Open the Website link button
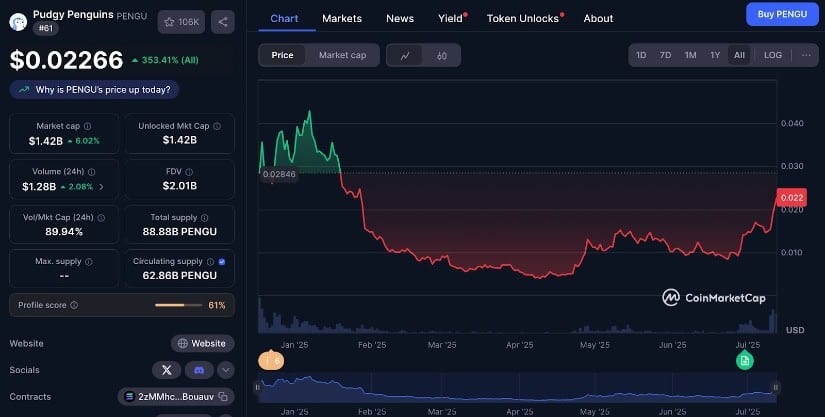Image resolution: width=825 pixels, height=417 pixels. (202, 343)
